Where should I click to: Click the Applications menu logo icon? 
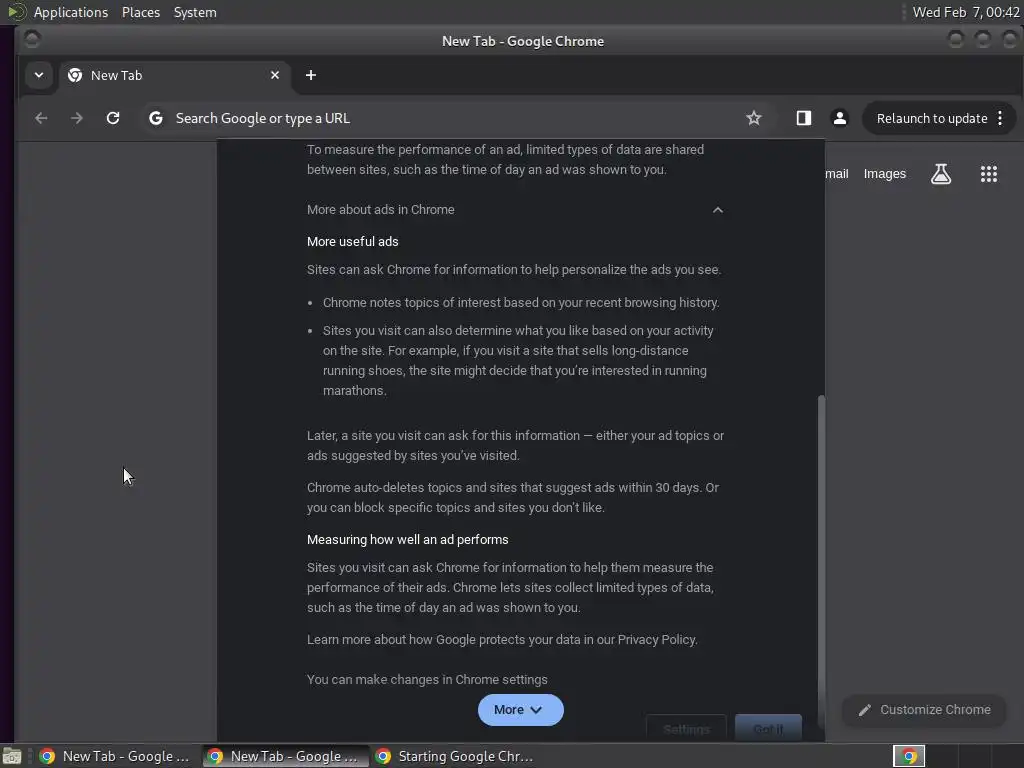[16, 12]
